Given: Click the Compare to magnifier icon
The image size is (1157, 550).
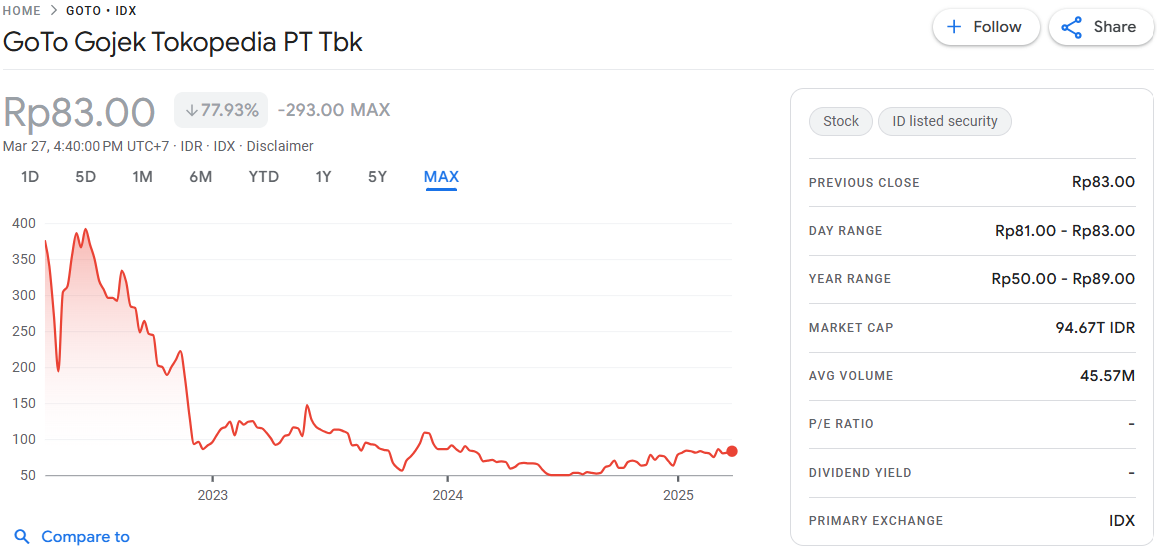Looking at the screenshot, I should (x=22, y=537).
